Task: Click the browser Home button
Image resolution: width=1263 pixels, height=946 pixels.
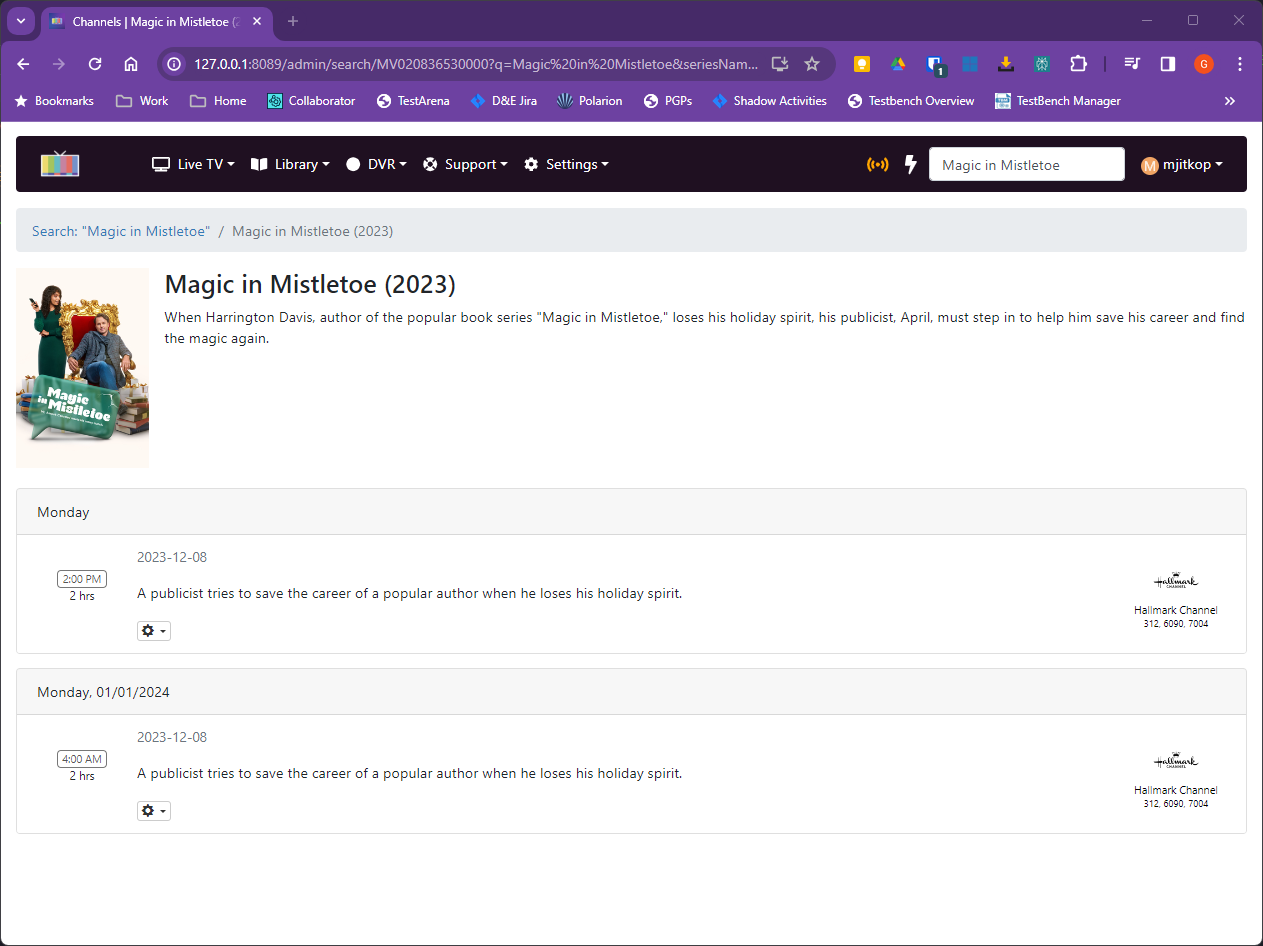Action: click(131, 64)
